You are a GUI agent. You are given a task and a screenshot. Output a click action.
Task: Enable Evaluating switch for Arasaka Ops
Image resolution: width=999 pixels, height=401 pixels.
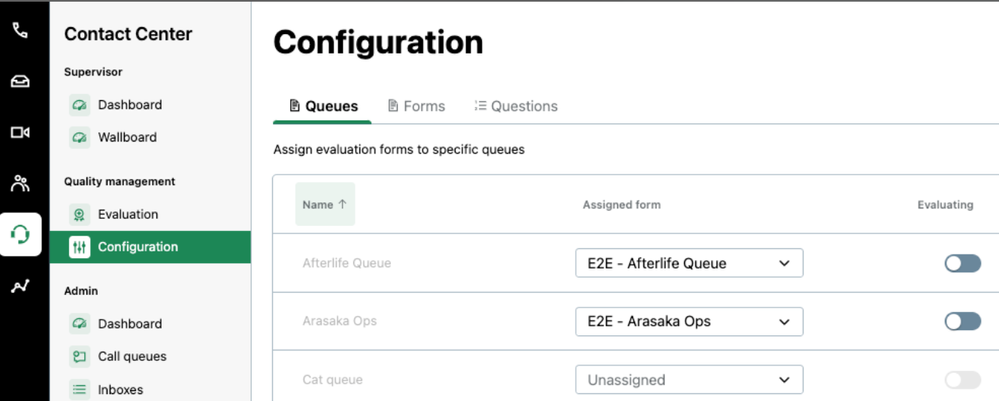(962, 321)
